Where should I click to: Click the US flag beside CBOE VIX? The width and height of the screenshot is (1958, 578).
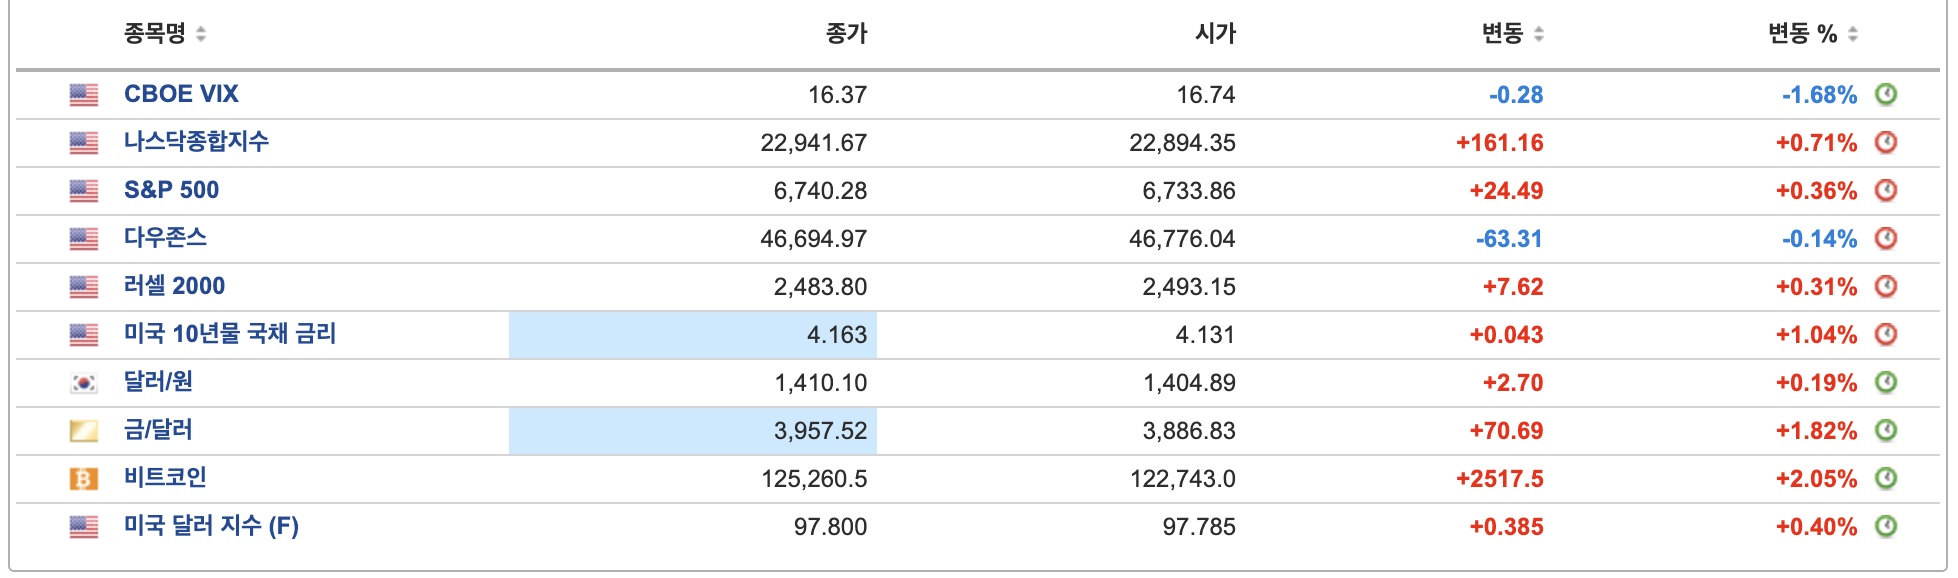84,94
